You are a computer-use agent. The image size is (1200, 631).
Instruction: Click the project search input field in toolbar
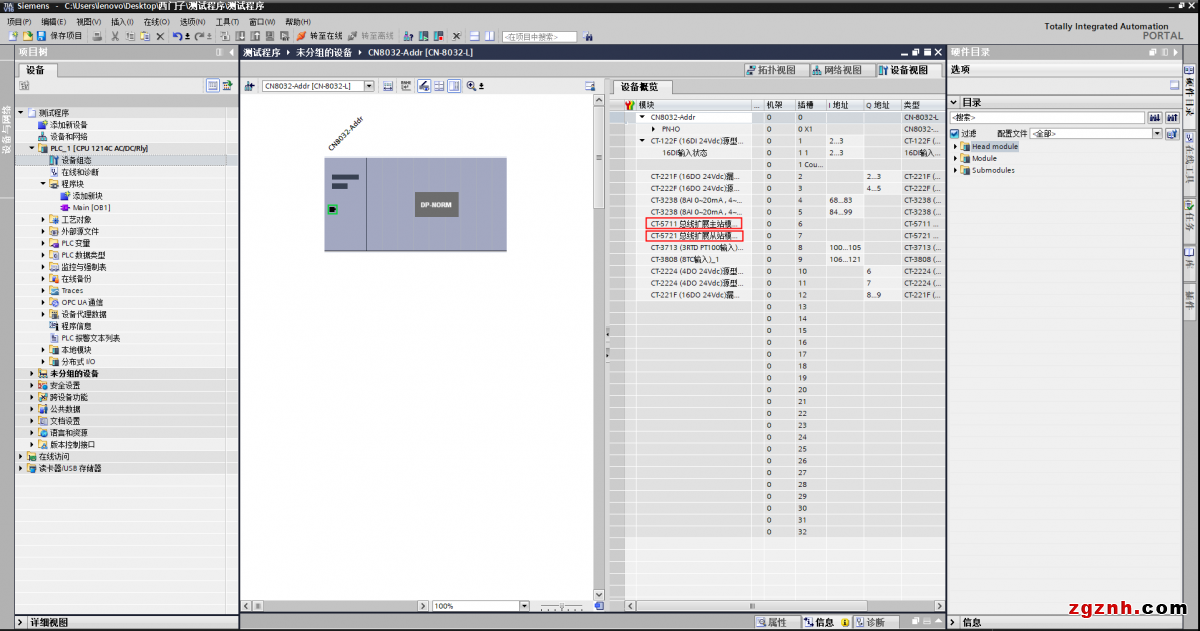(x=540, y=37)
